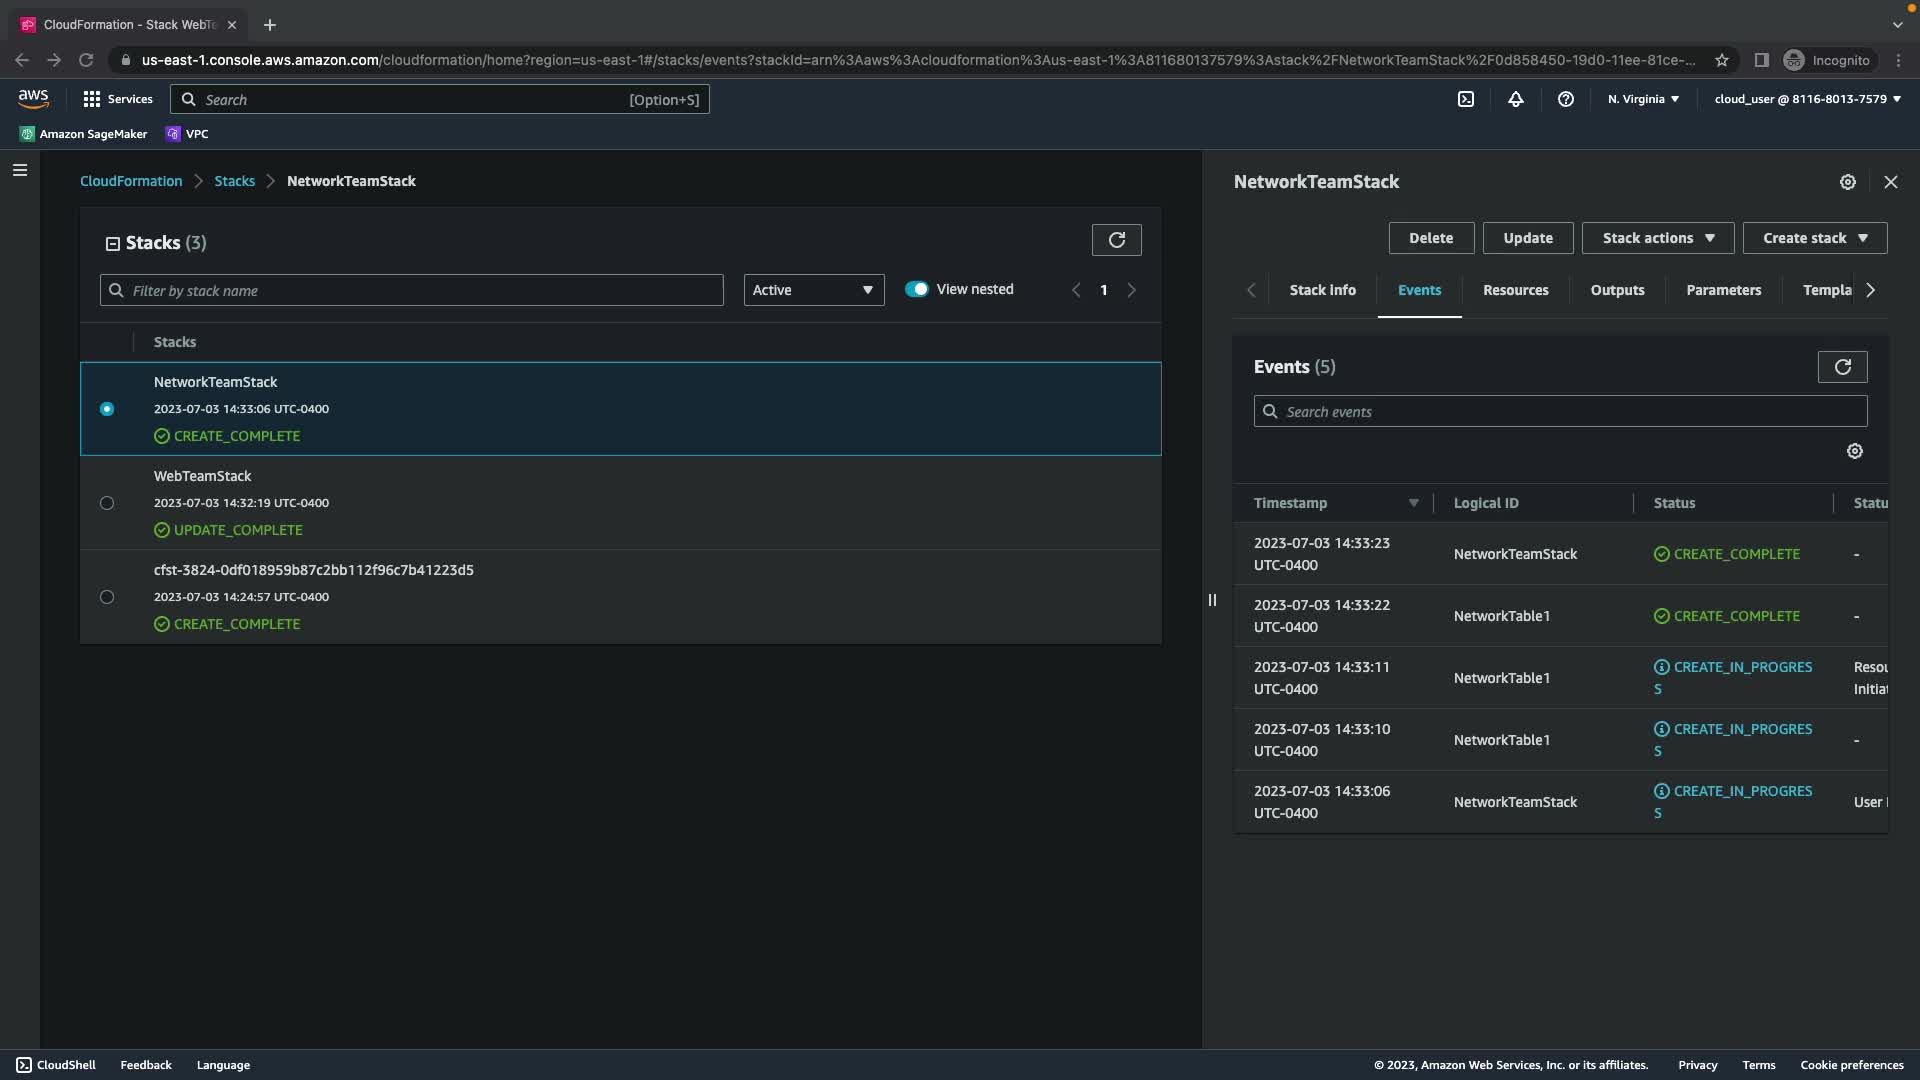The height and width of the screenshot is (1080, 1920).
Task: Refresh the Stacks list
Action: pyautogui.click(x=1116, y=240)
